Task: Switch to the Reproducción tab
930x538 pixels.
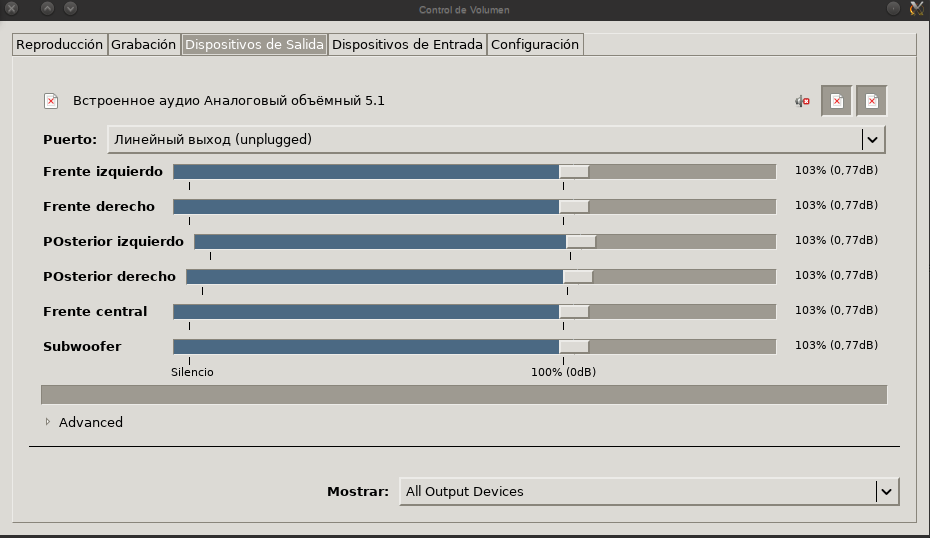Action: point(60,44)
